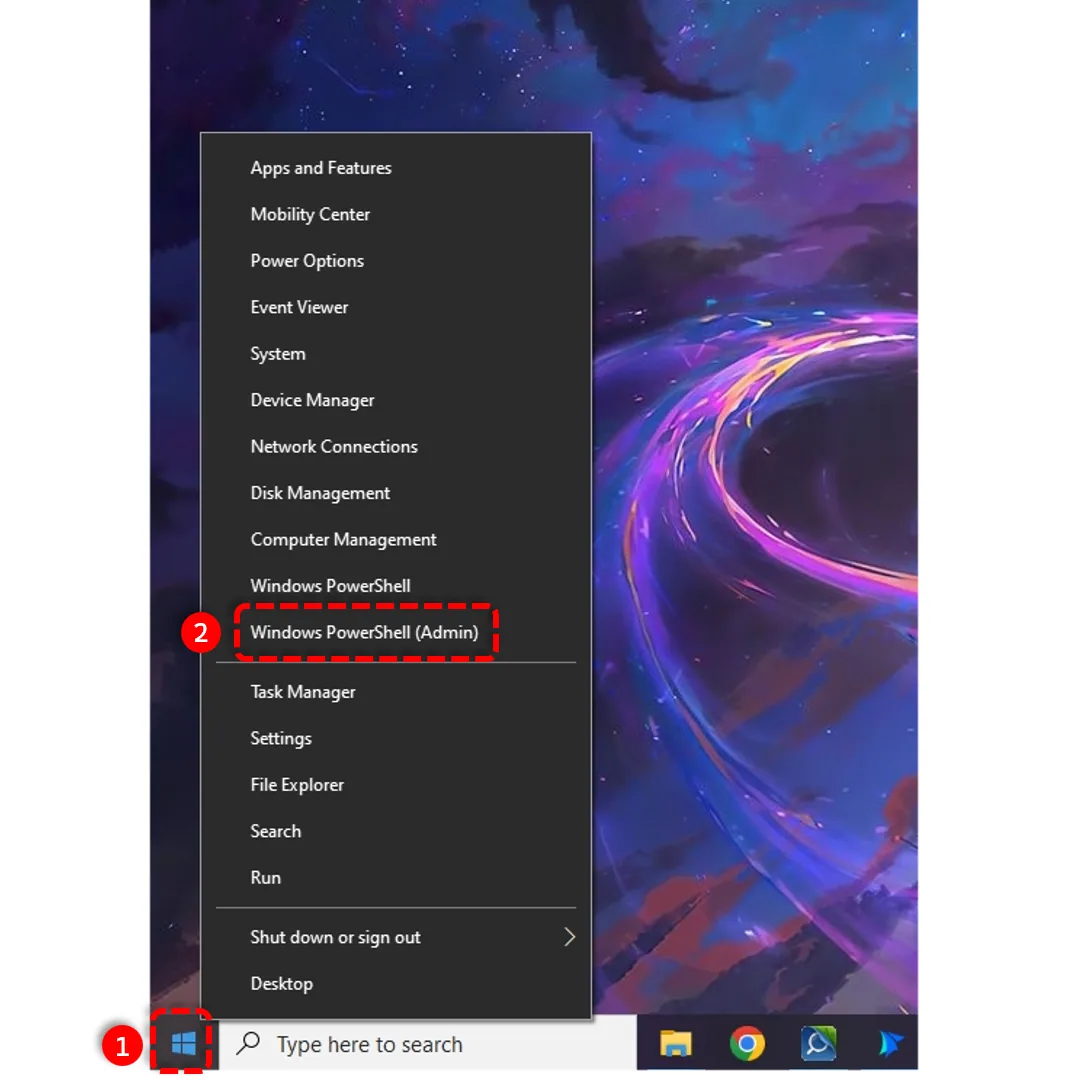1071x1079 pixels.
Task: Click the Windows Start button
Action: pyautogui.click(x=183, y=1044)
